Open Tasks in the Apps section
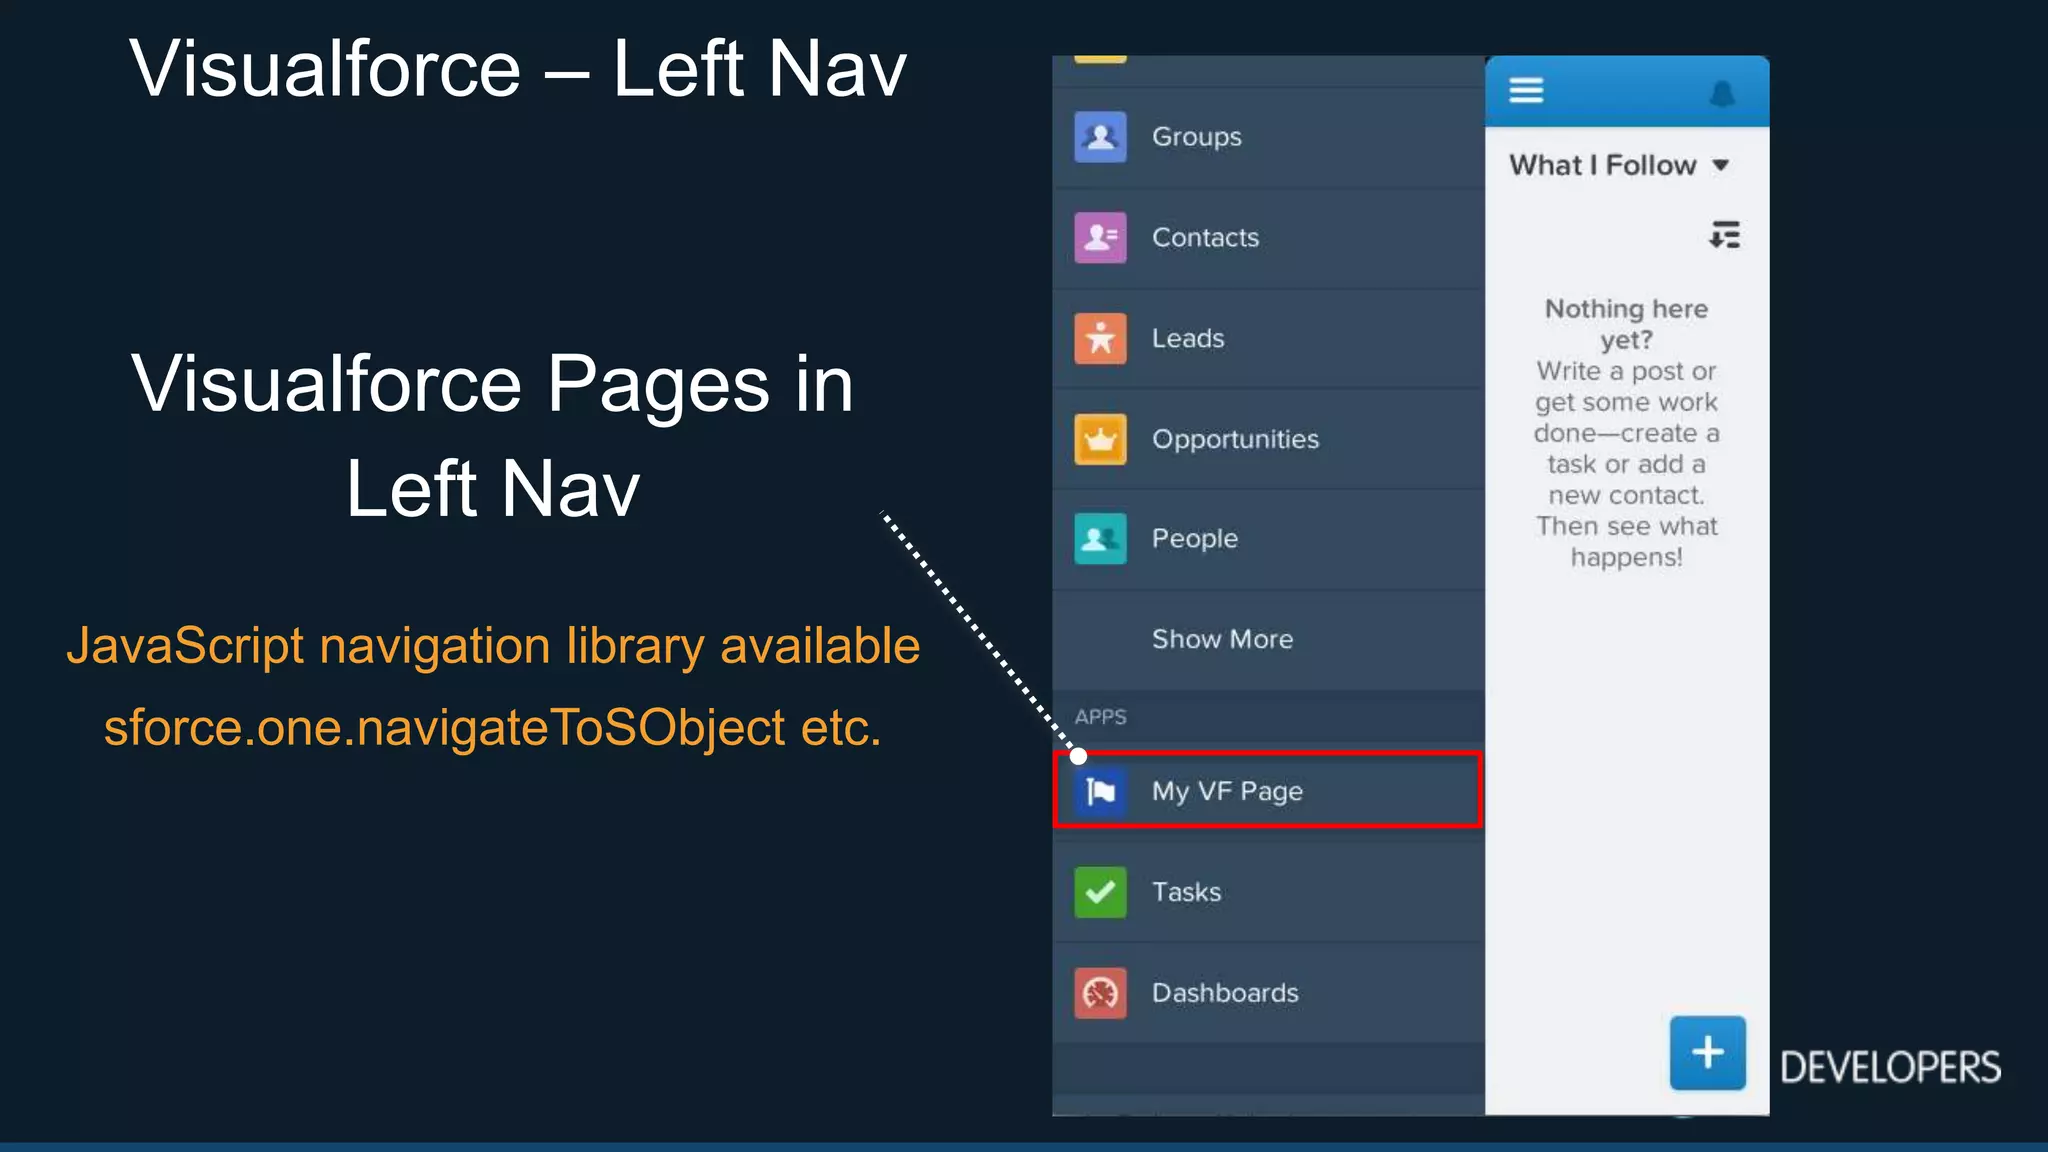 point(1268,892)
